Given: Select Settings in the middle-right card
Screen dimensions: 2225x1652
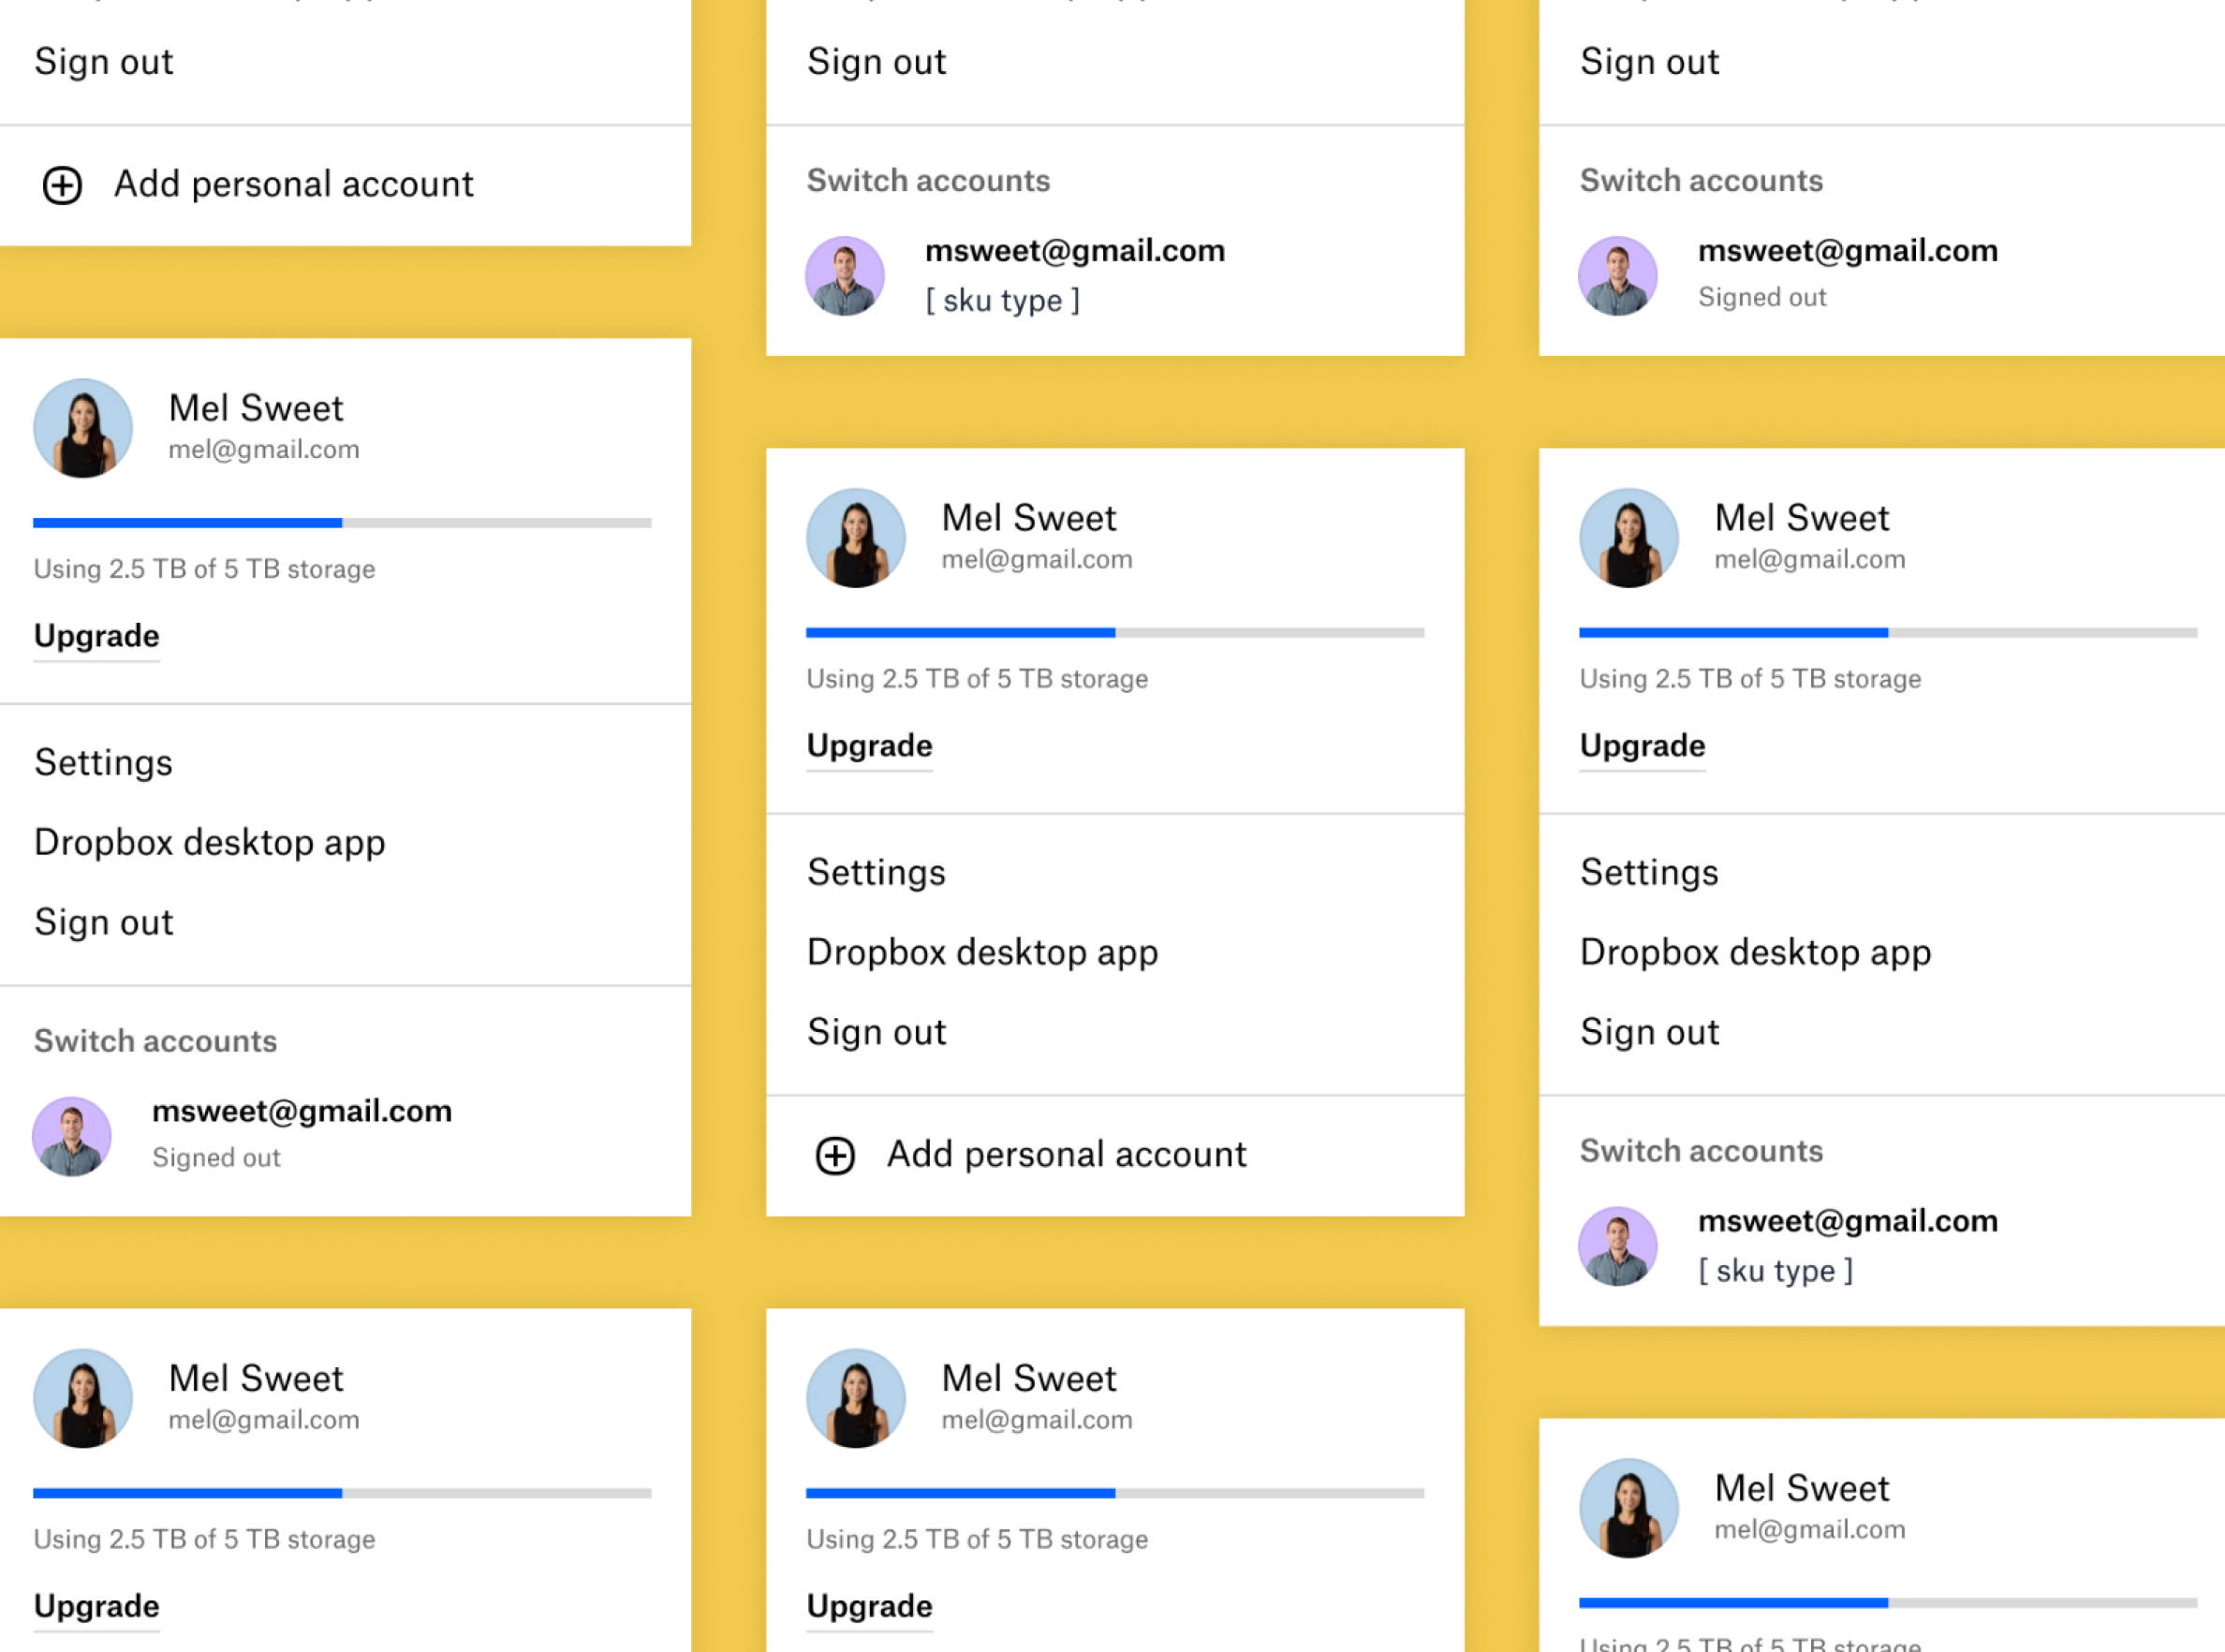Looking at the screenshot, I should point(1649,873).
